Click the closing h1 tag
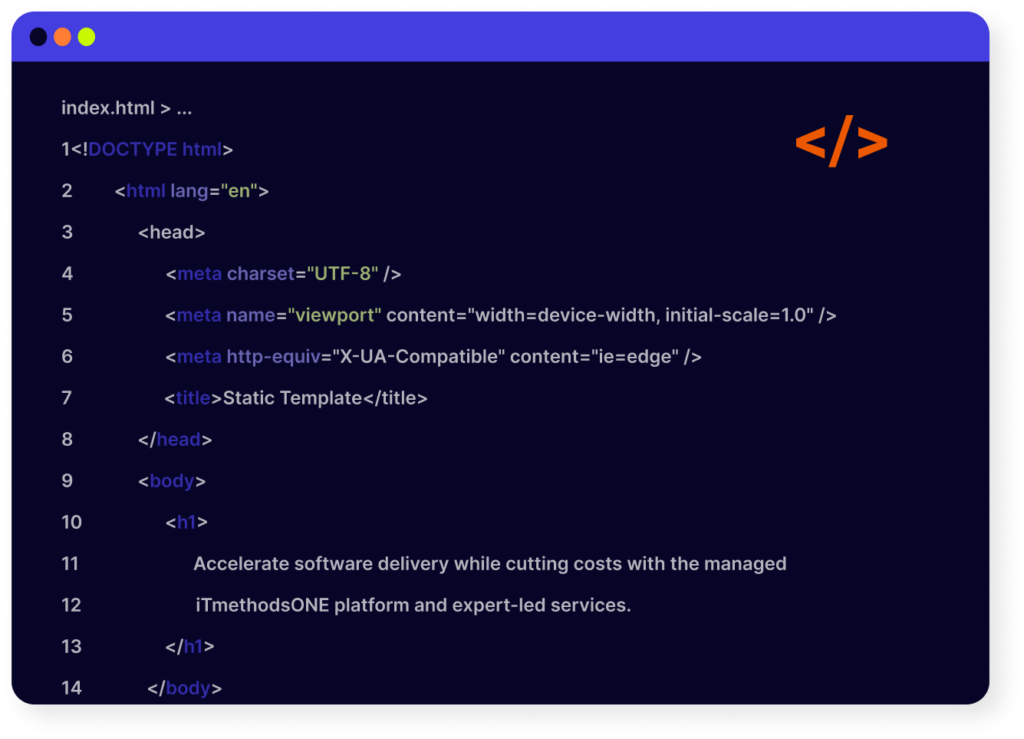1024x739 pixels. coord(190,646)
